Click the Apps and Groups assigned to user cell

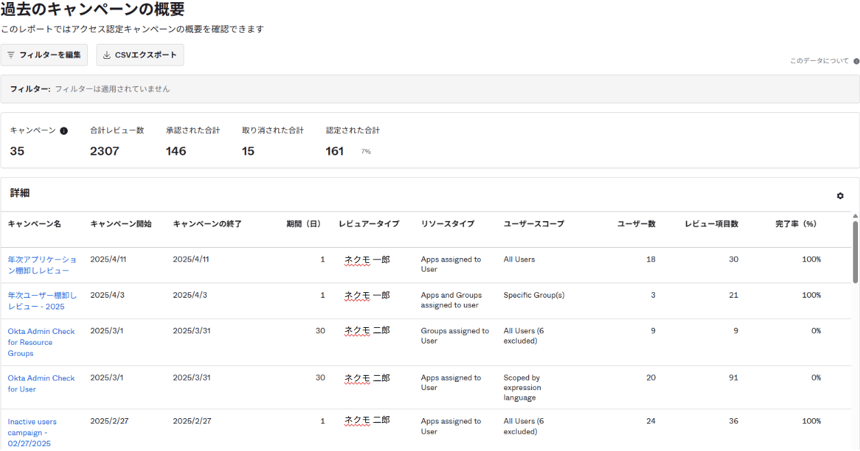[x=451, y=300]
